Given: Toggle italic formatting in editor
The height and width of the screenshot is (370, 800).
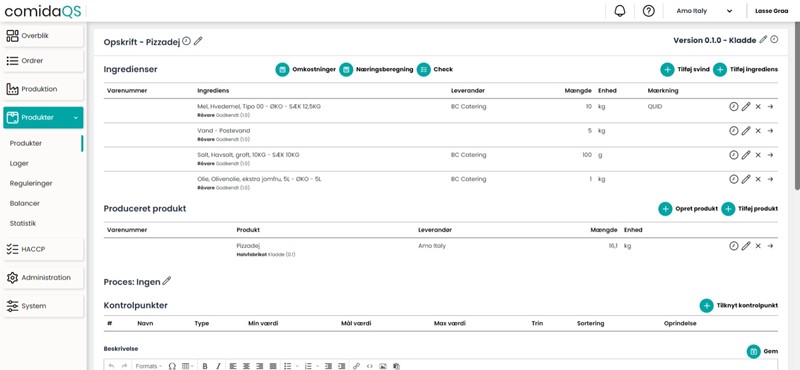Looking at the screenshot, I should pos(218,366).
